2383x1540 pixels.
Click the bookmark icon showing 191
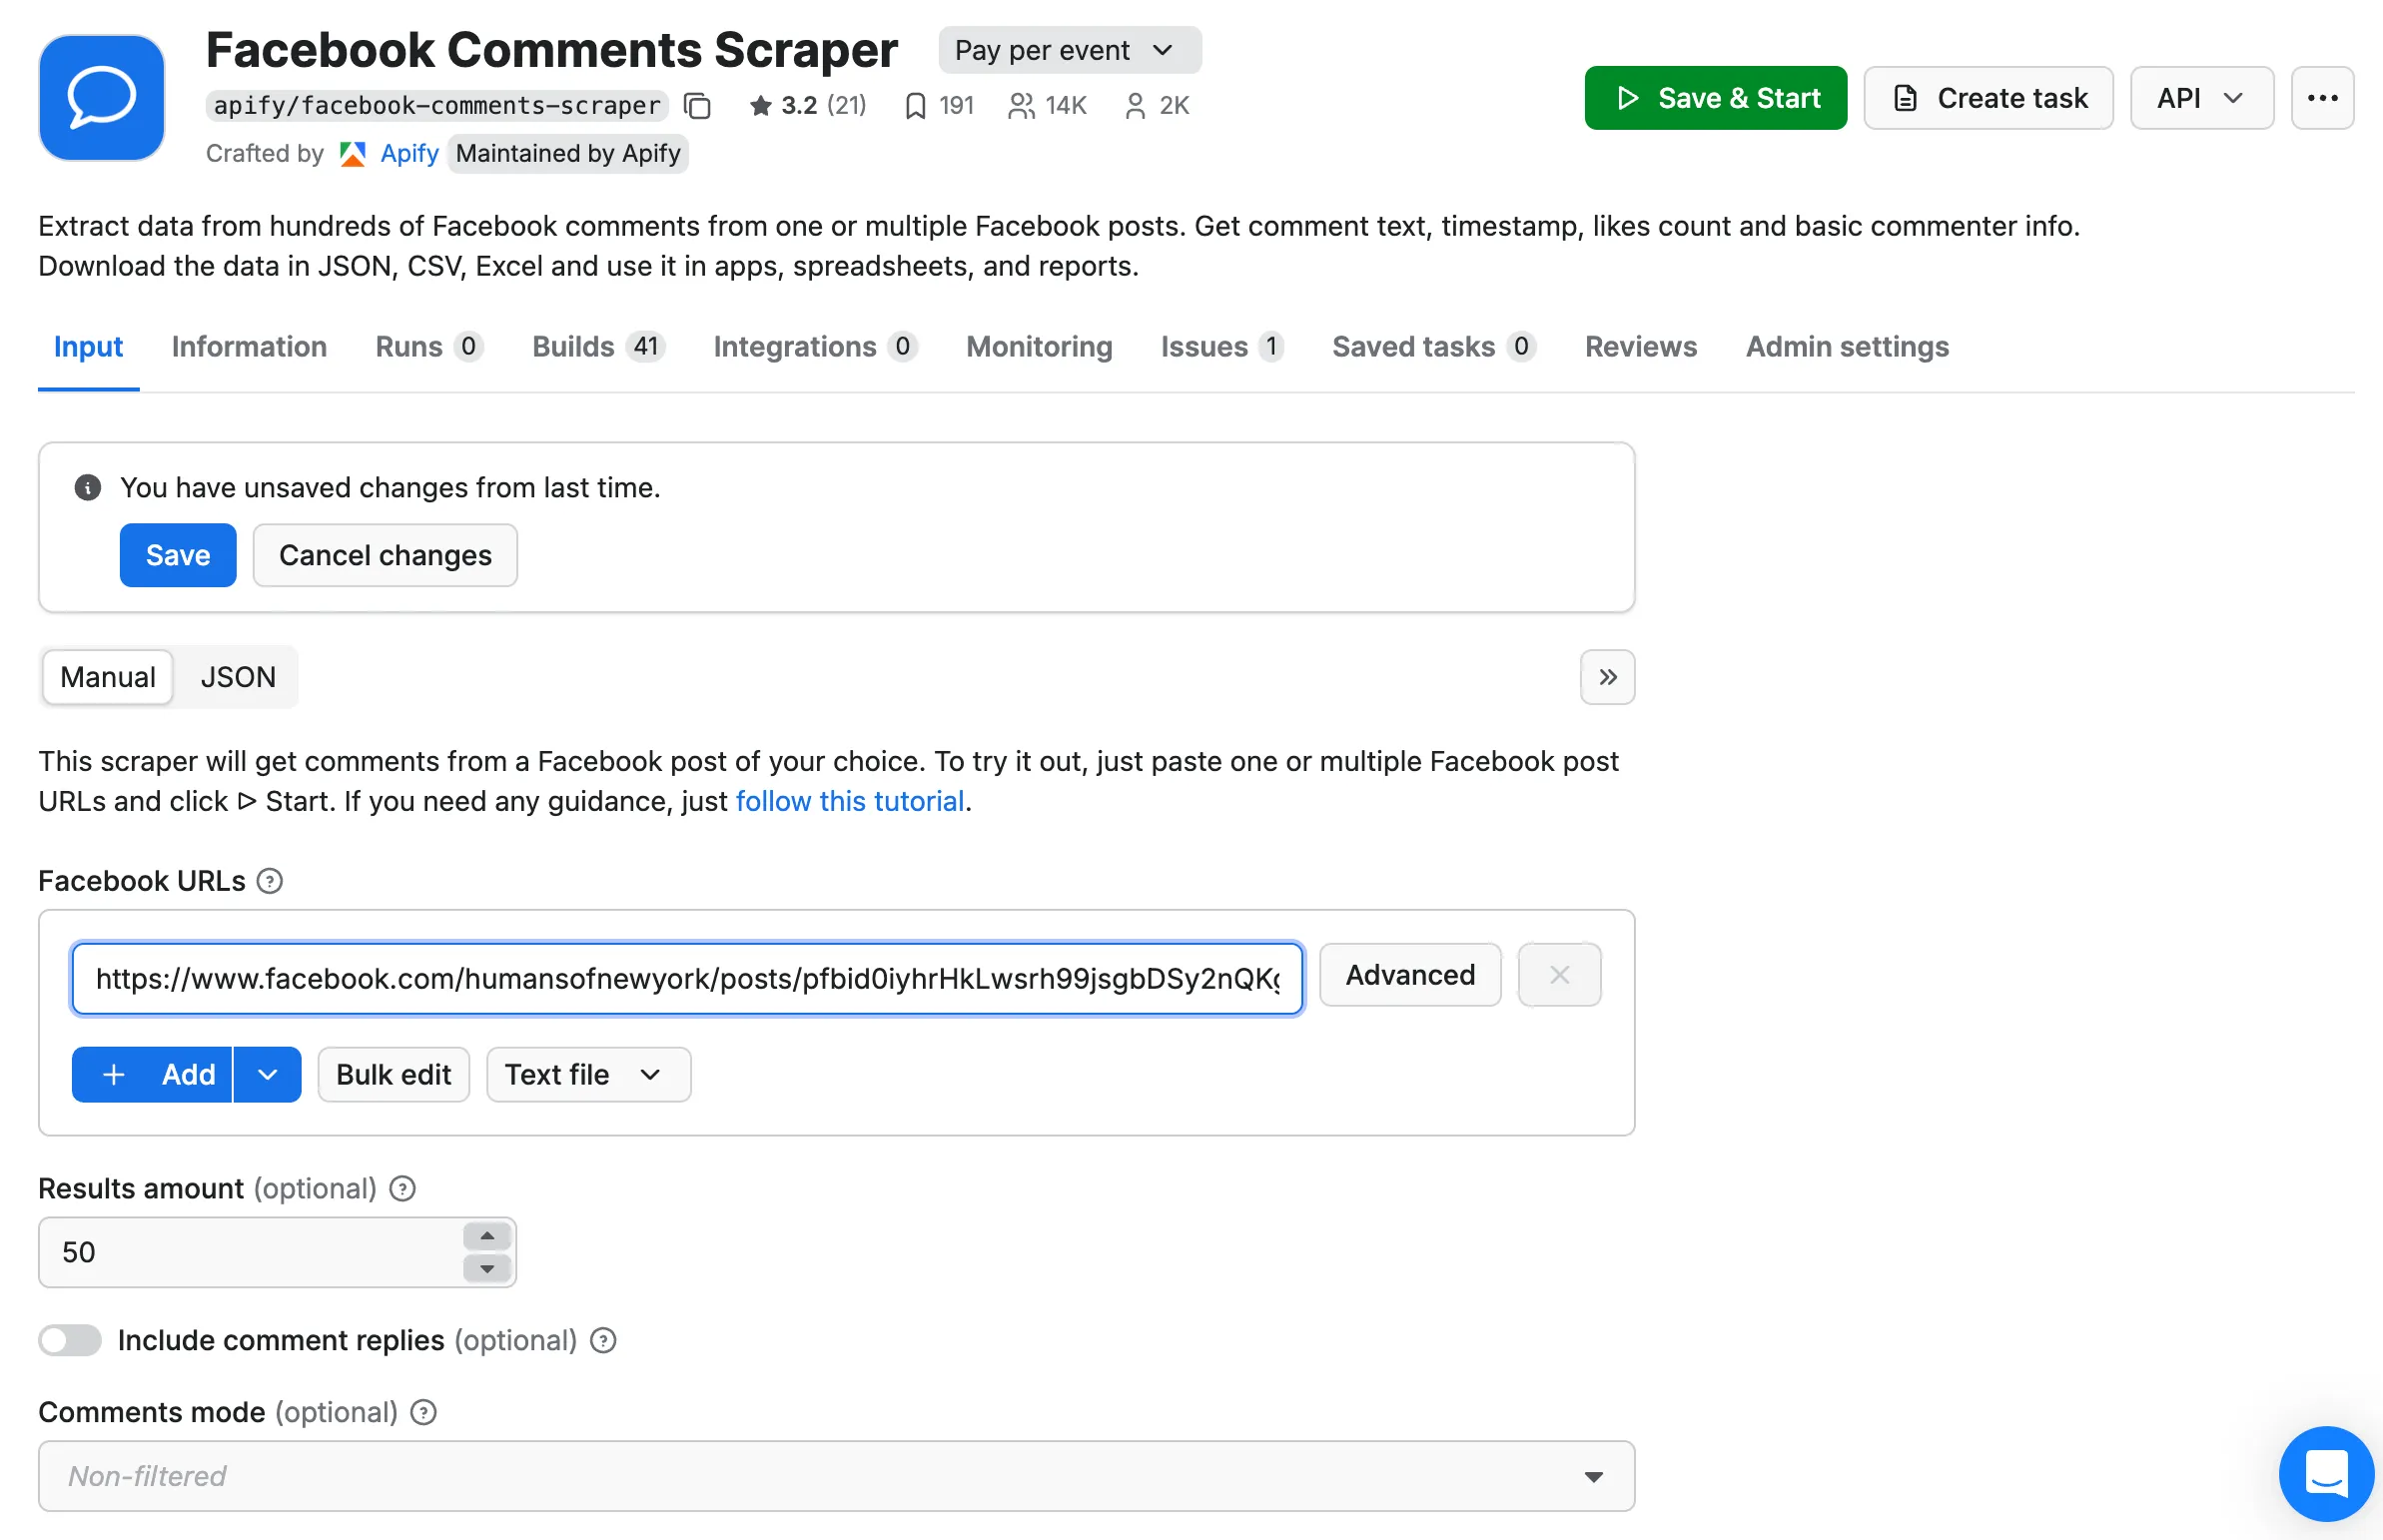[x=914, y=105]
